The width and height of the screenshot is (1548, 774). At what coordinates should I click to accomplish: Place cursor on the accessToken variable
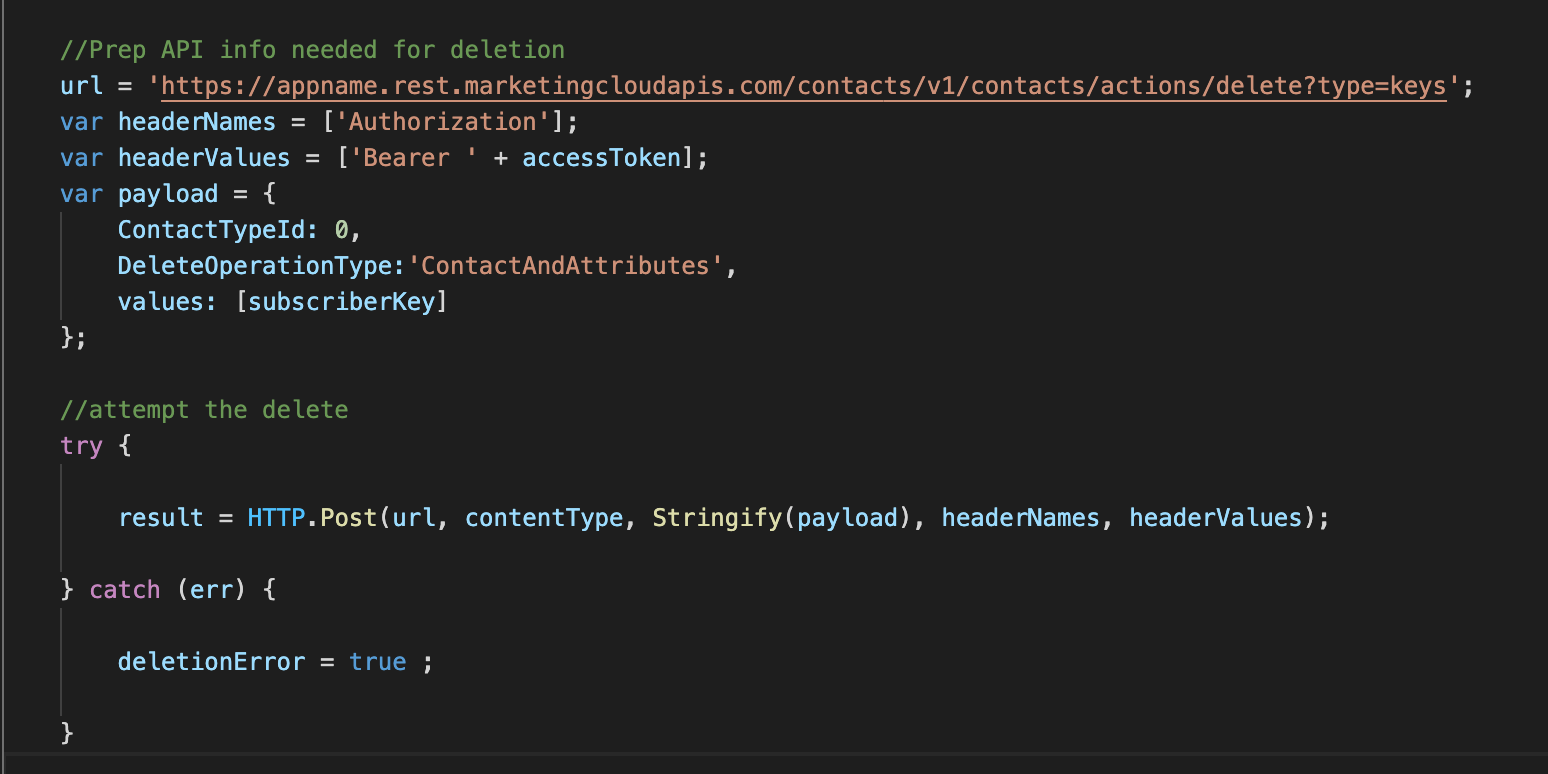pos(601,158)
